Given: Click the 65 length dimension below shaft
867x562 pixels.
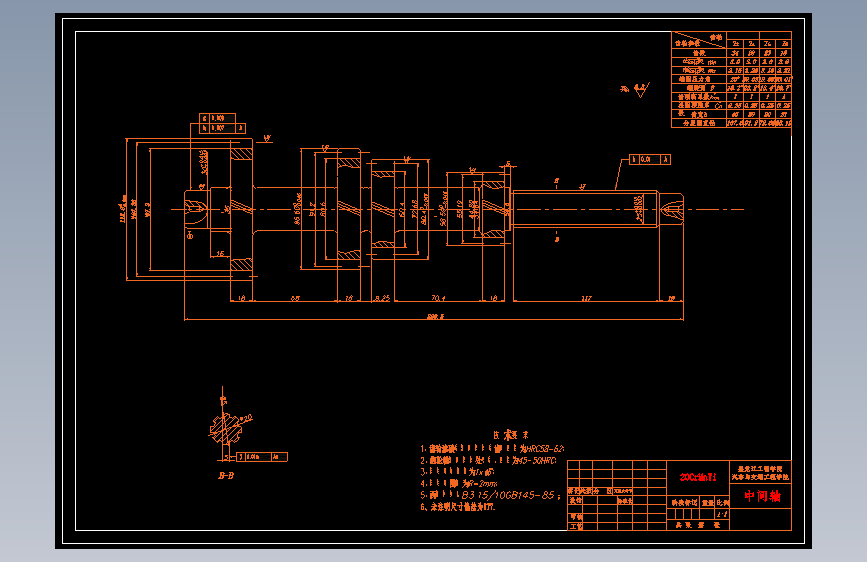Looking at the screenshot, I should 295,298.
